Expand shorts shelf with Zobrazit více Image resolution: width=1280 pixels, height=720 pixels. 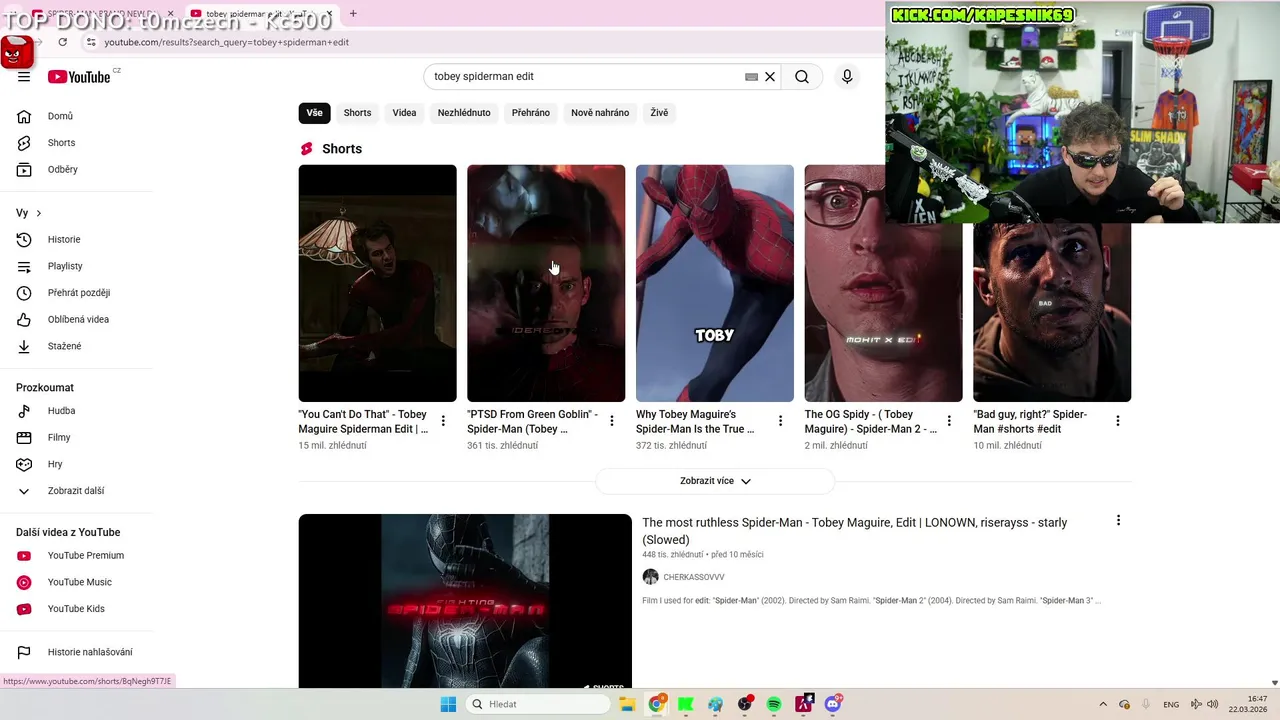[x=715, y=481]
